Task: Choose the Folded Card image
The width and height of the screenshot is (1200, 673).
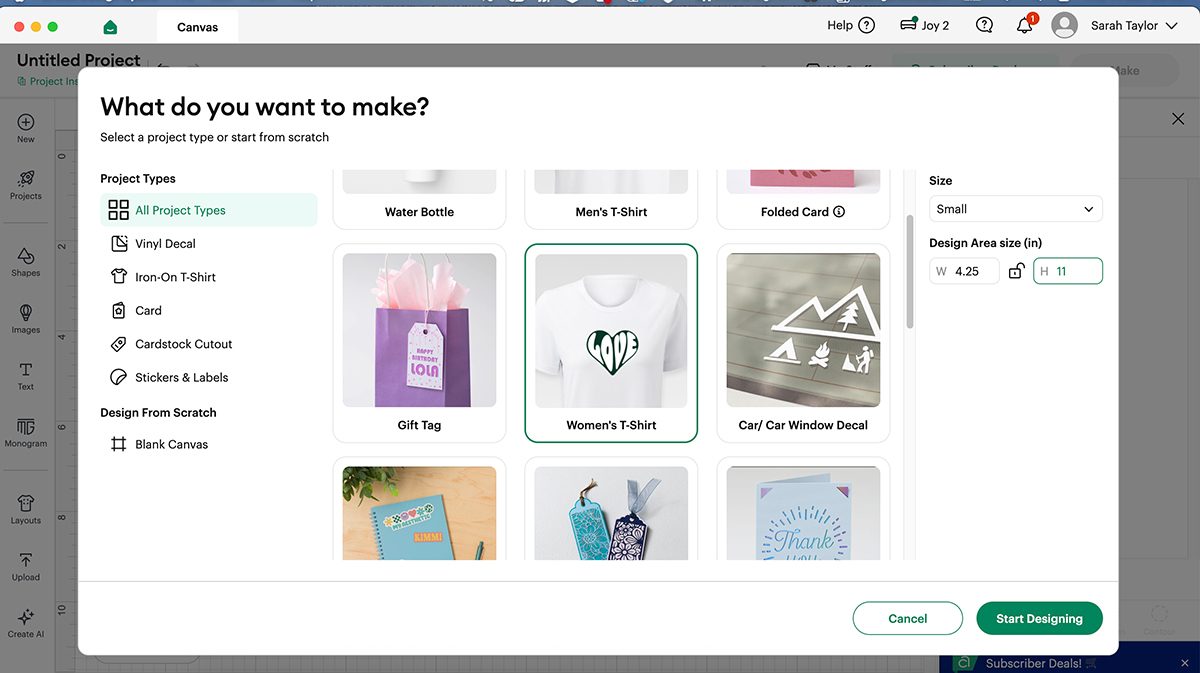Action: (x=803, y=181)
